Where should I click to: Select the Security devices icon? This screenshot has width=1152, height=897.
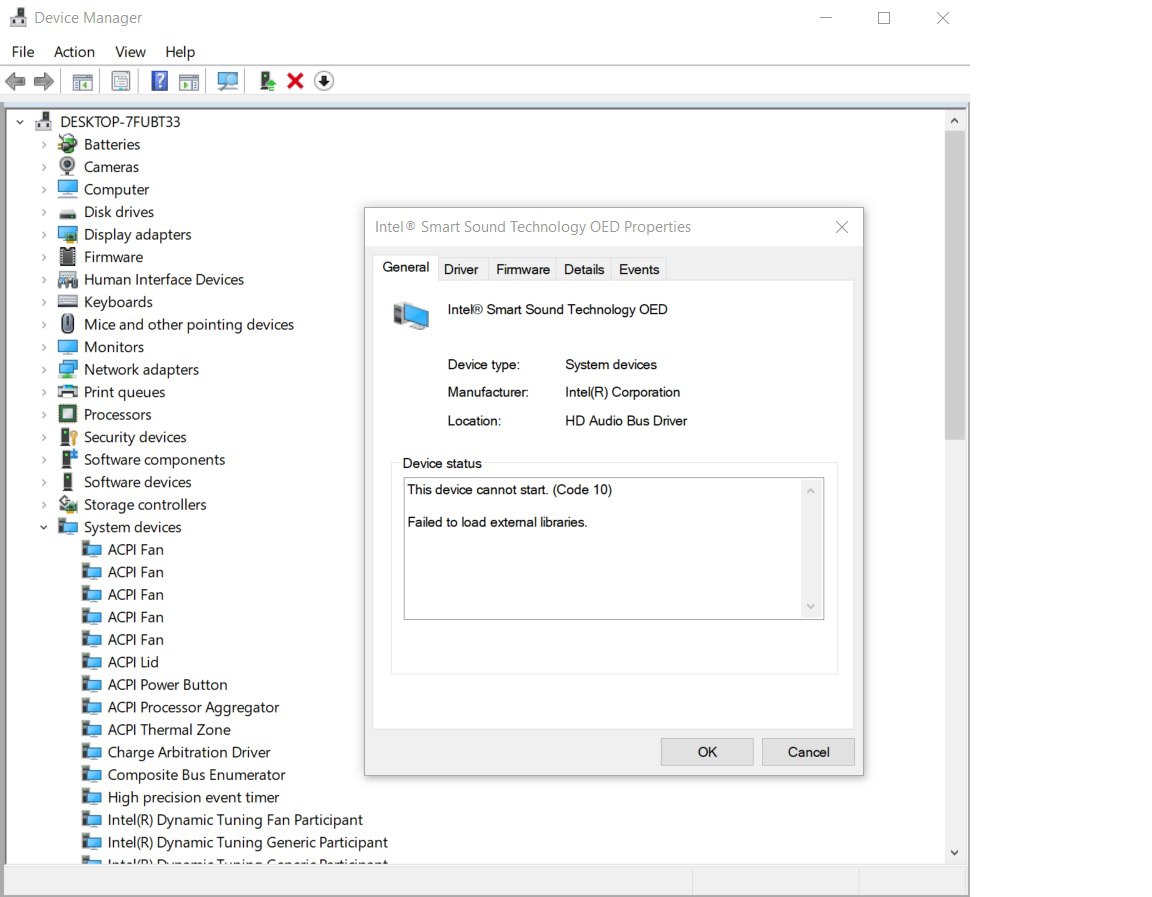pyautogui.click(x=68, y=437)
